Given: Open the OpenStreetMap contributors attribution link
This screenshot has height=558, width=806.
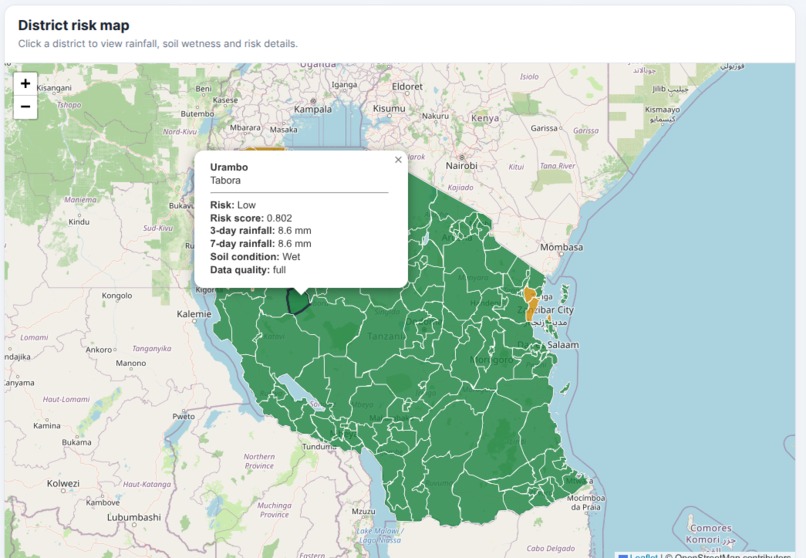Looking at the screenshot, I should tap(732, 555).
